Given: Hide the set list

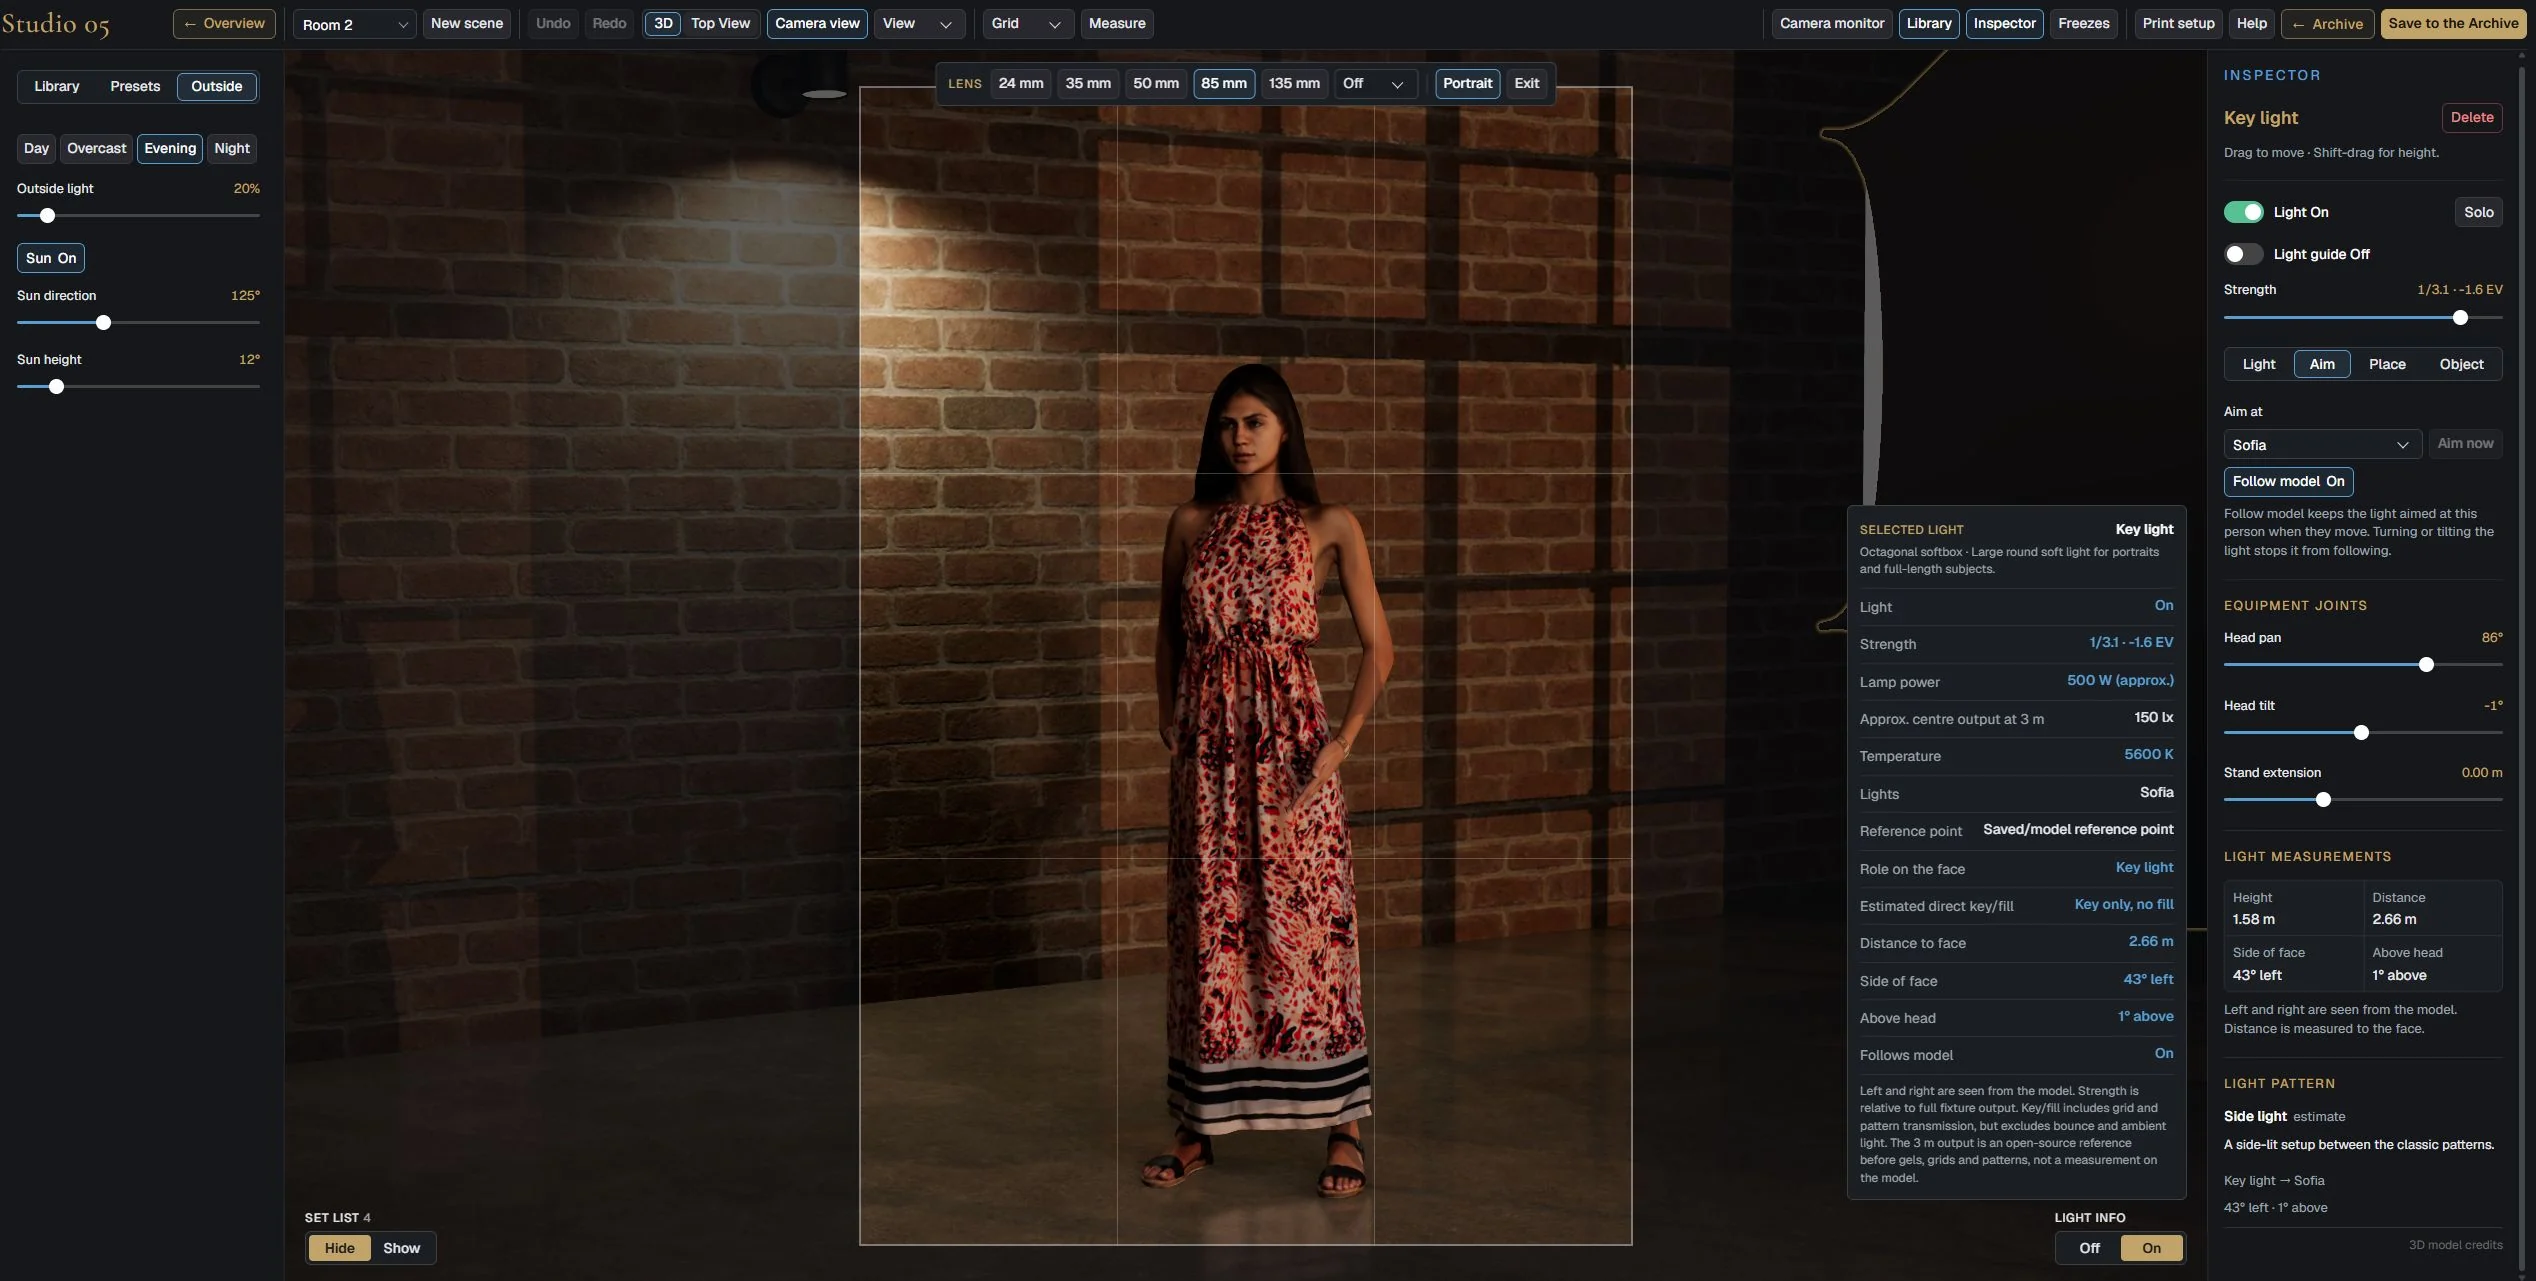Looking at the screenshot, I should pyautogui.click(x=339, y=1248).
